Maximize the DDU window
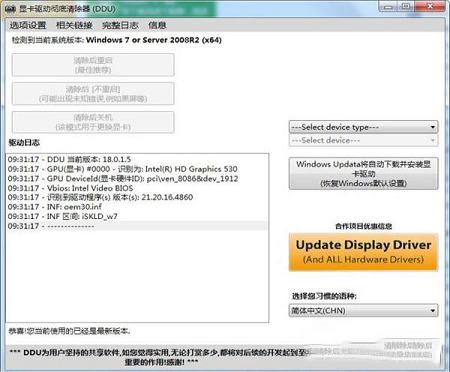 click(405, 6)
